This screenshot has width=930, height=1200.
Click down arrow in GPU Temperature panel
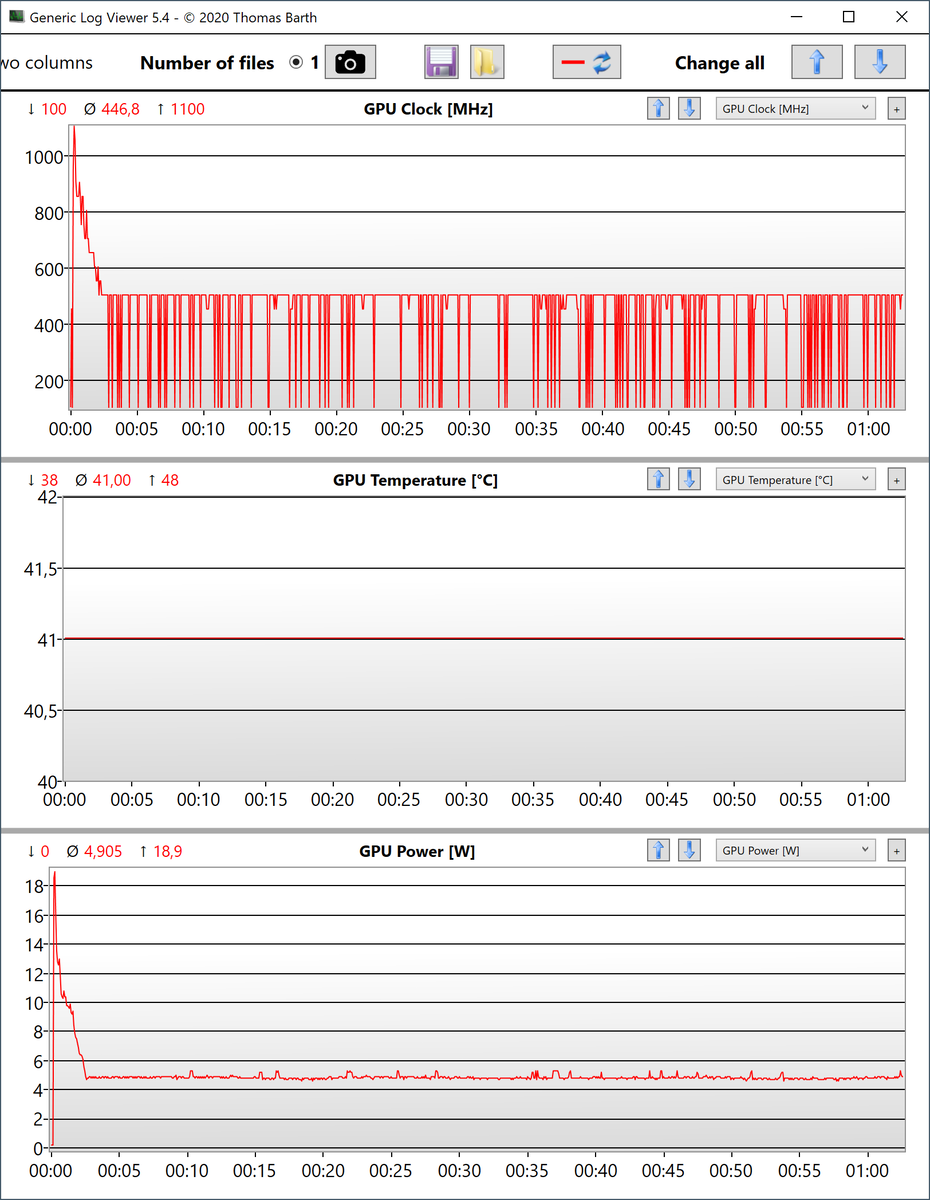tap(689, 480)
